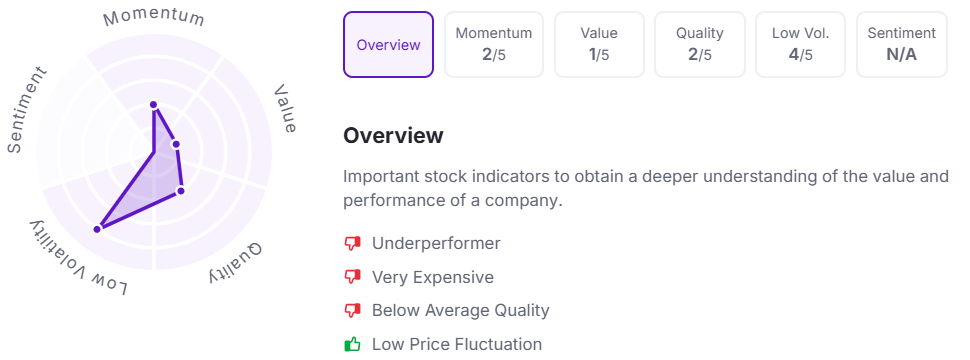
Task: Click the thumbs-down icon beside Below Average Quality
Action: [x=352, y=311]
